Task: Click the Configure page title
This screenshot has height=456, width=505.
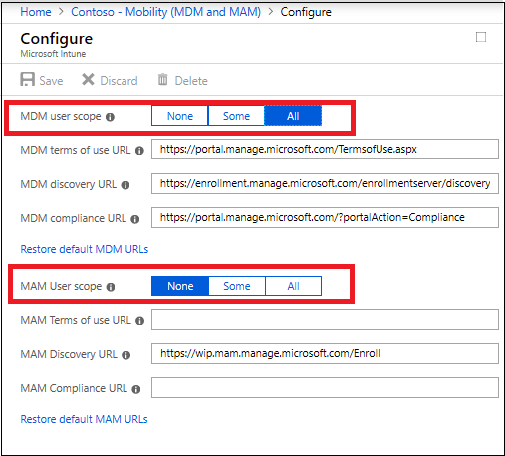Action: (x=57, y=39)
